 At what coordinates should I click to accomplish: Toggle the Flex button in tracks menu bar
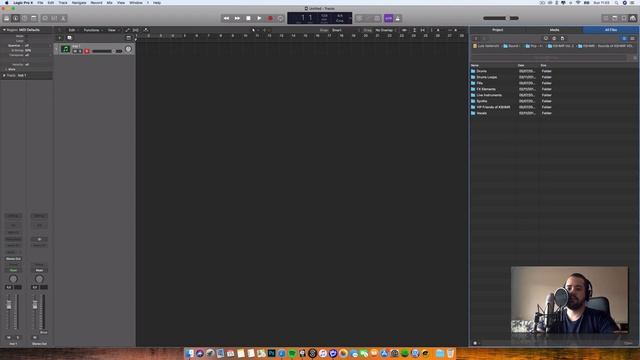136,30
